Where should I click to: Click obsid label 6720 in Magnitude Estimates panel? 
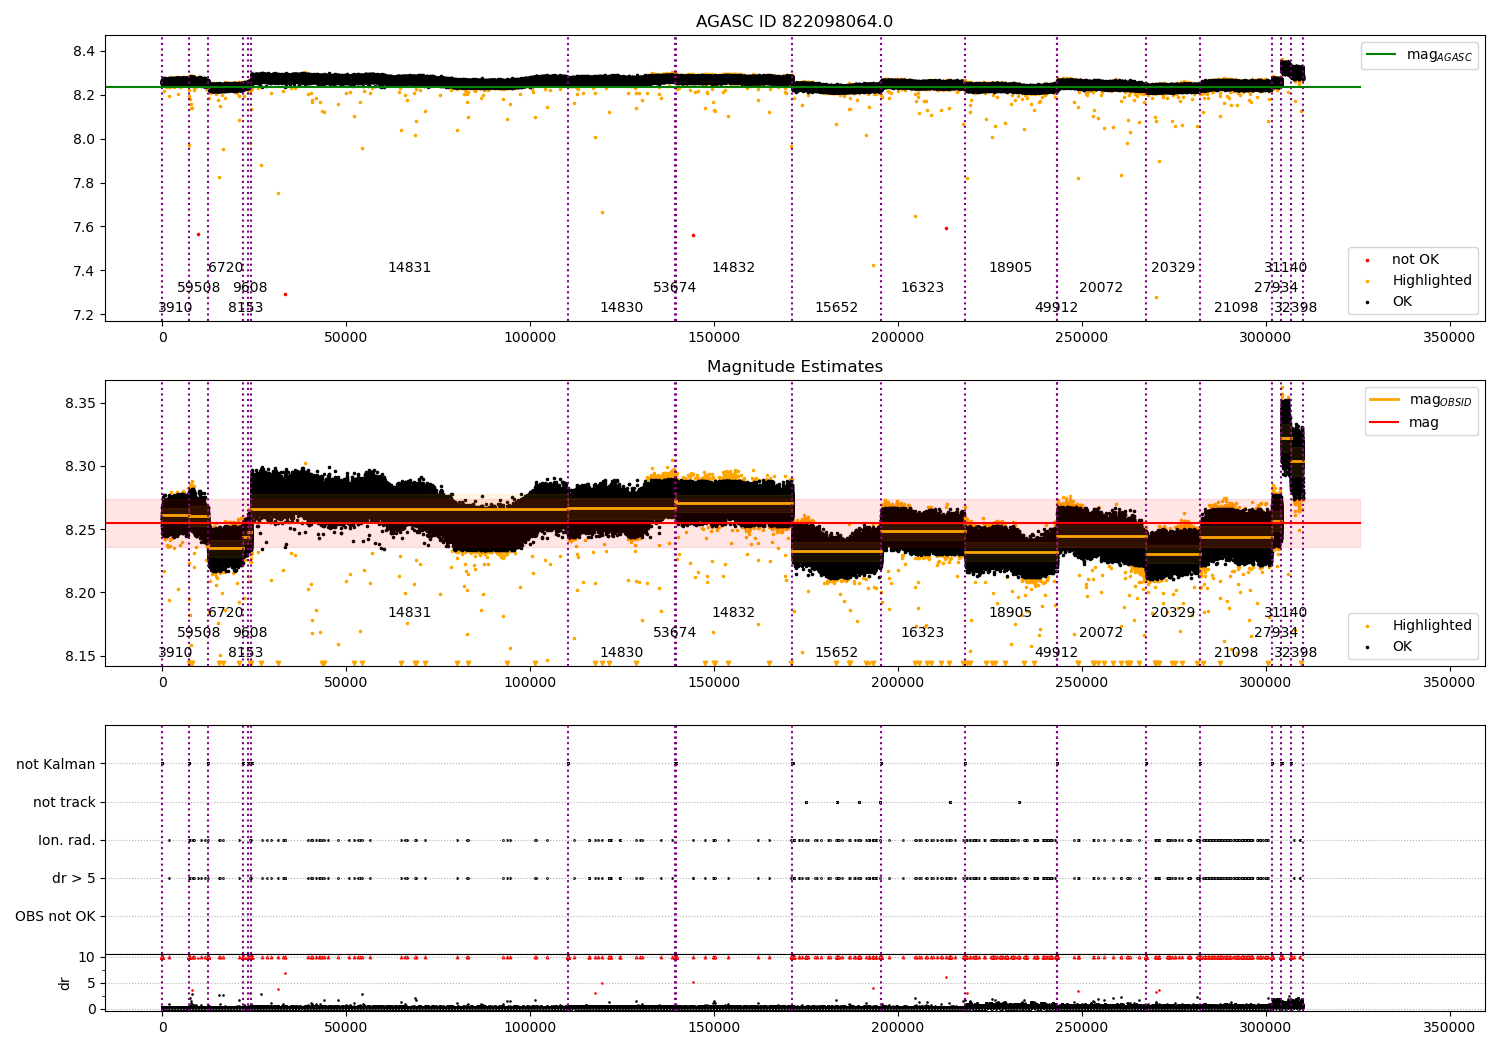point(226,613)
